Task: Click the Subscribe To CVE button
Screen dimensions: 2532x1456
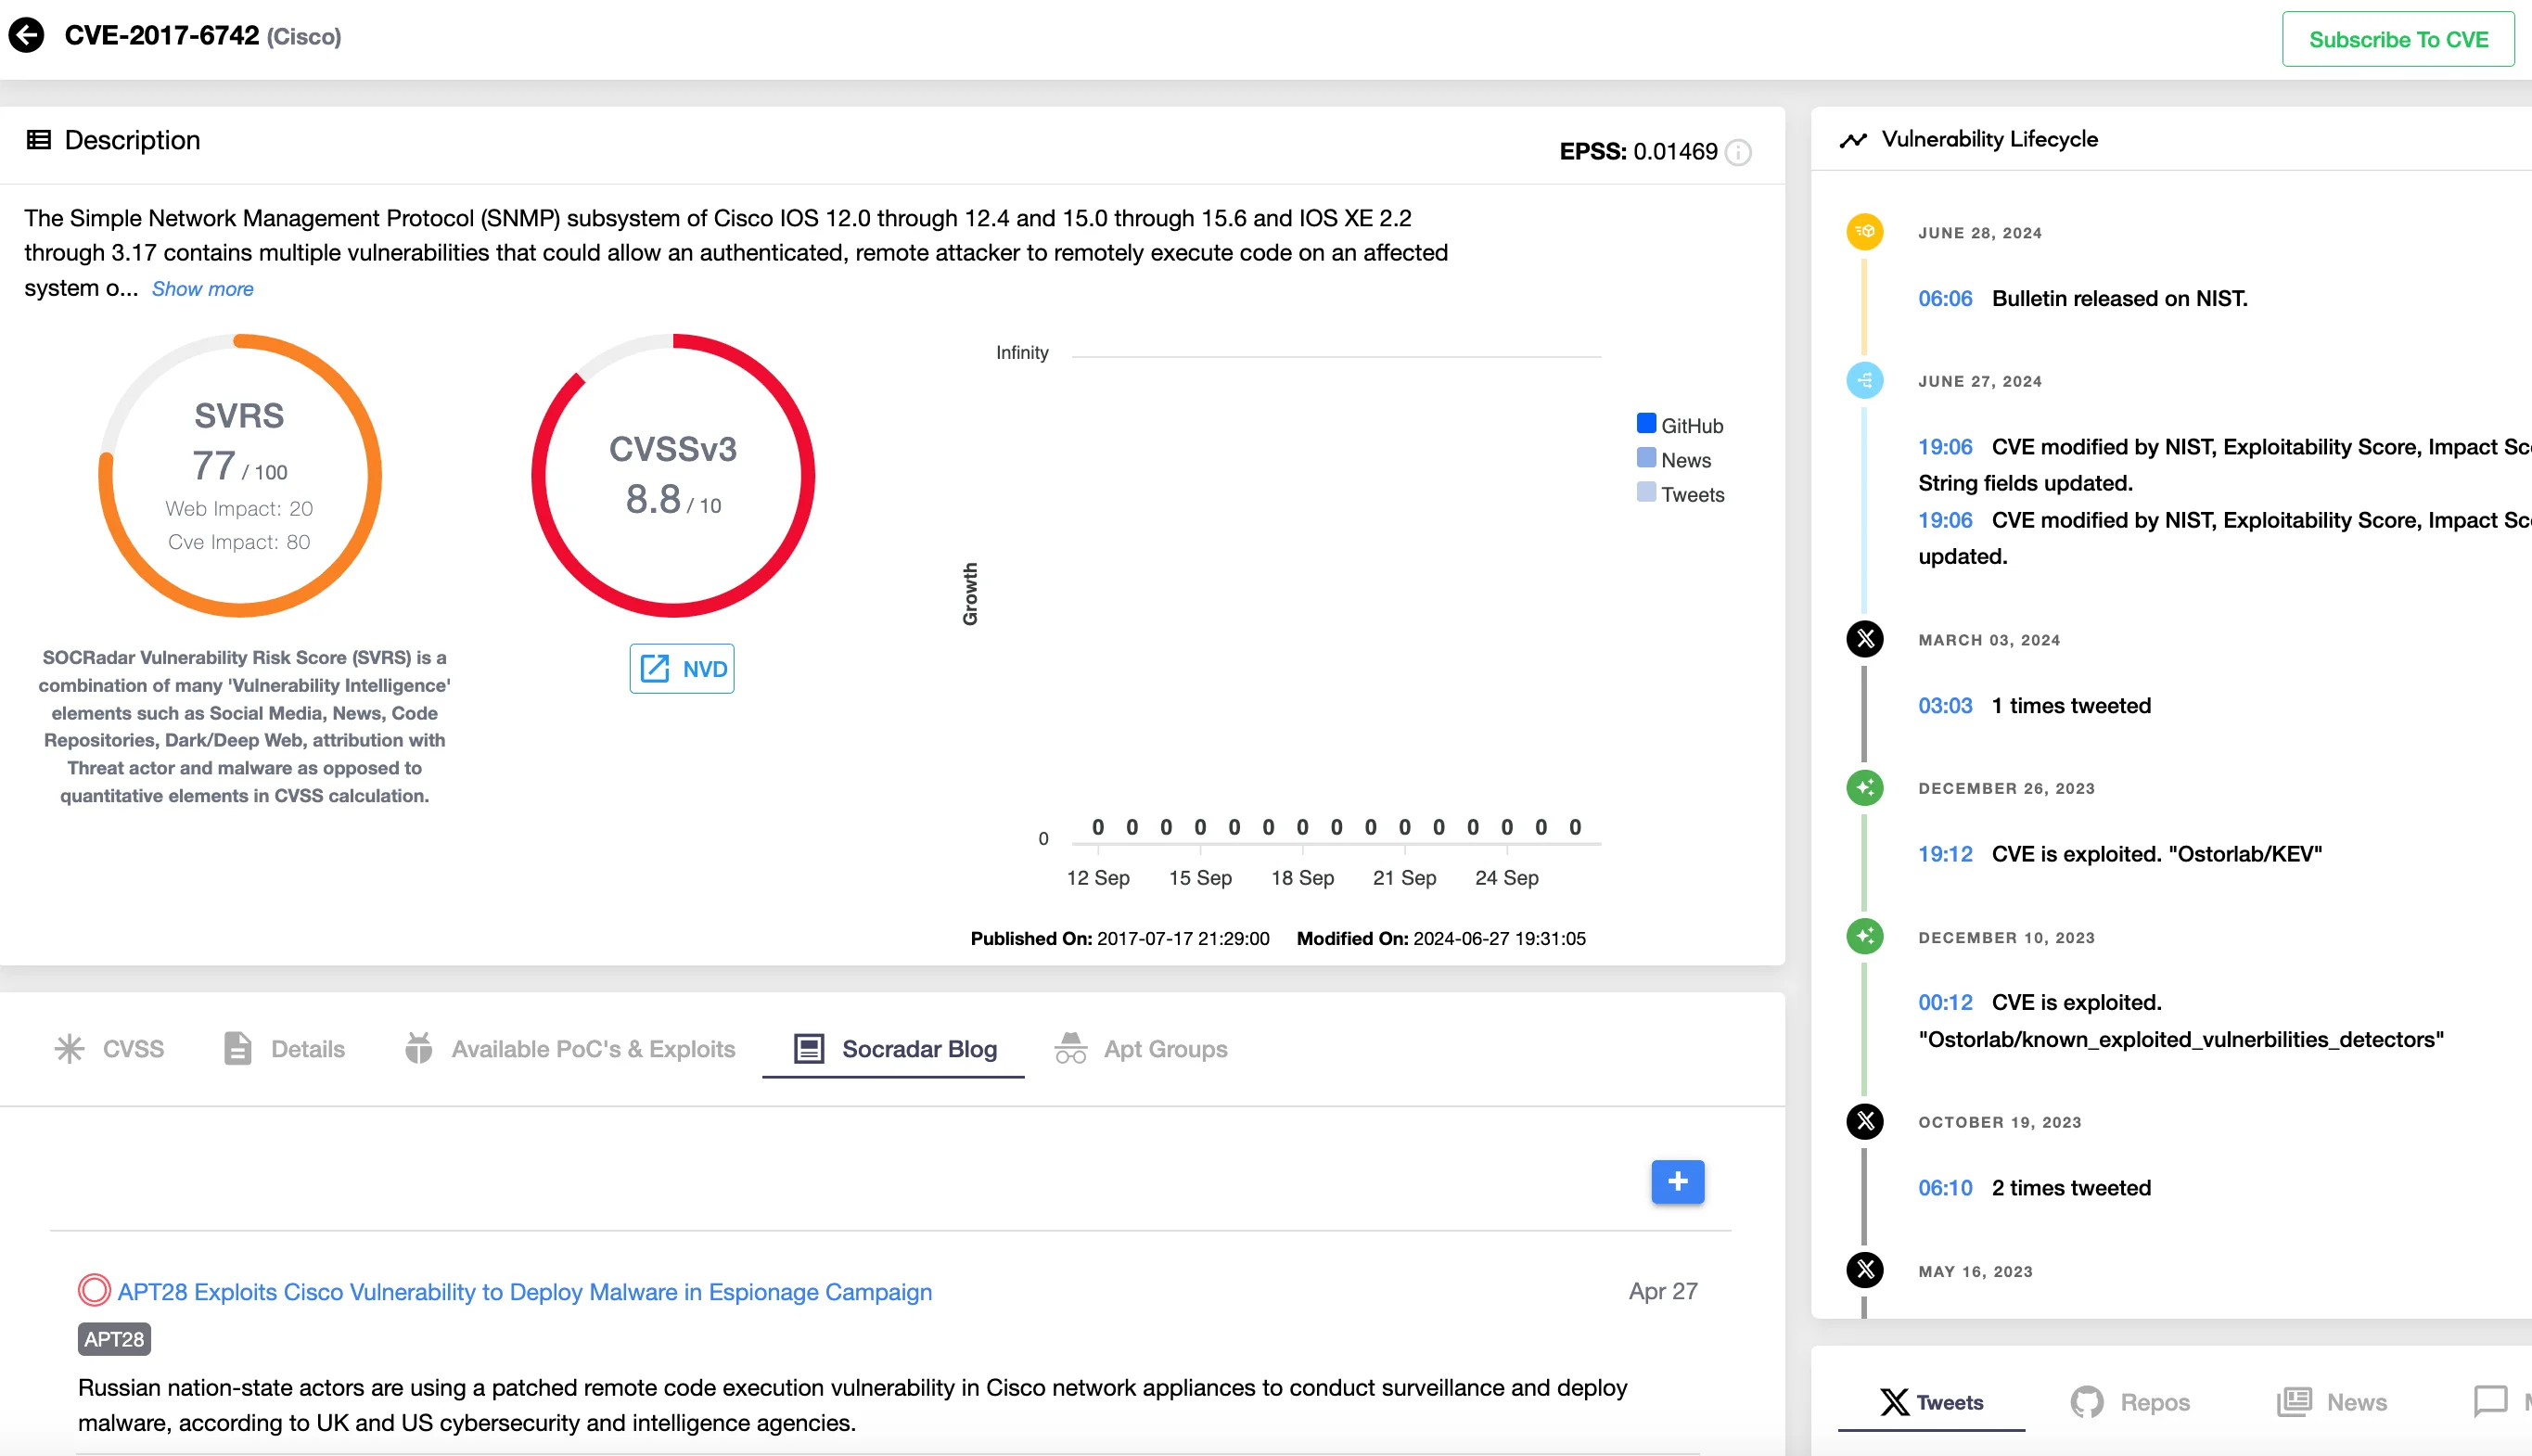Action: [2397, 39]
